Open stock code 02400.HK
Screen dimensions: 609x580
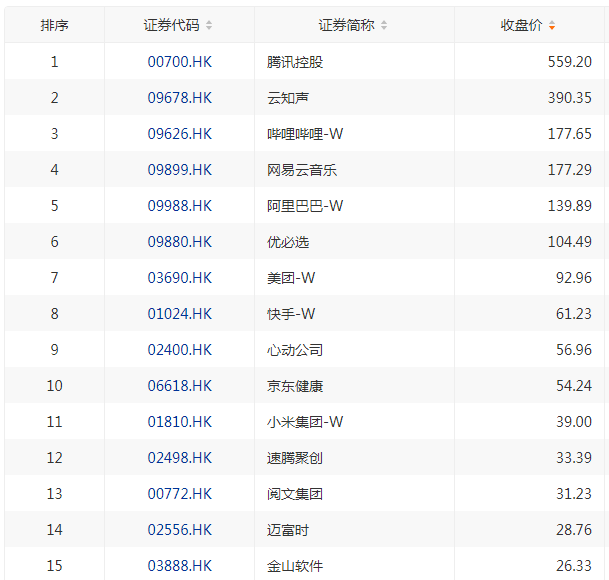[179, 350]
